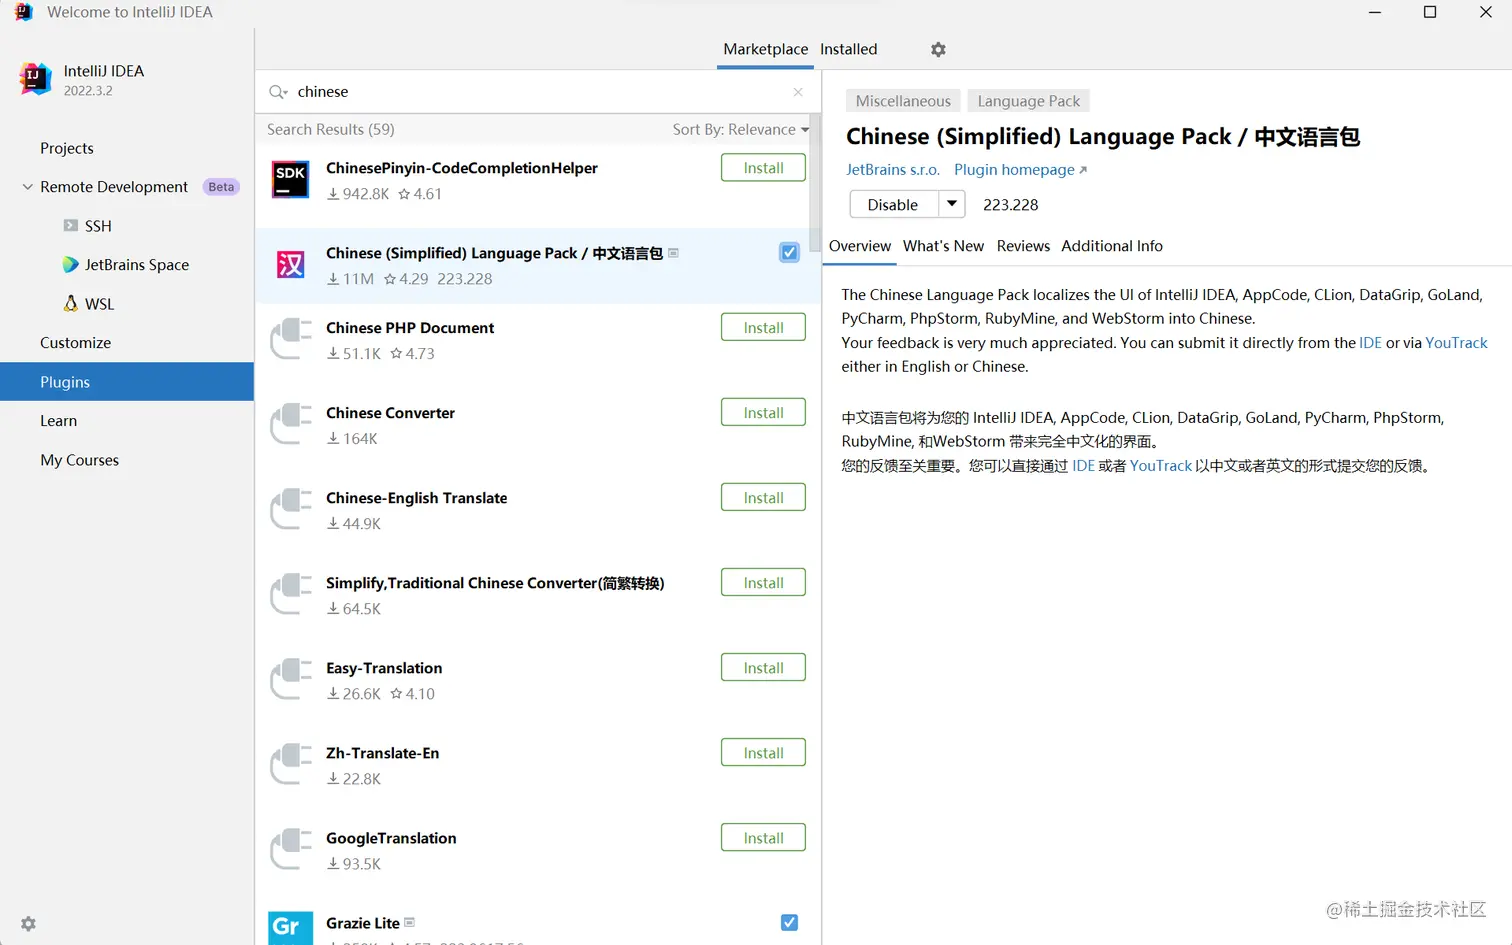Install Chinese Converter plugin

(763, 413)
